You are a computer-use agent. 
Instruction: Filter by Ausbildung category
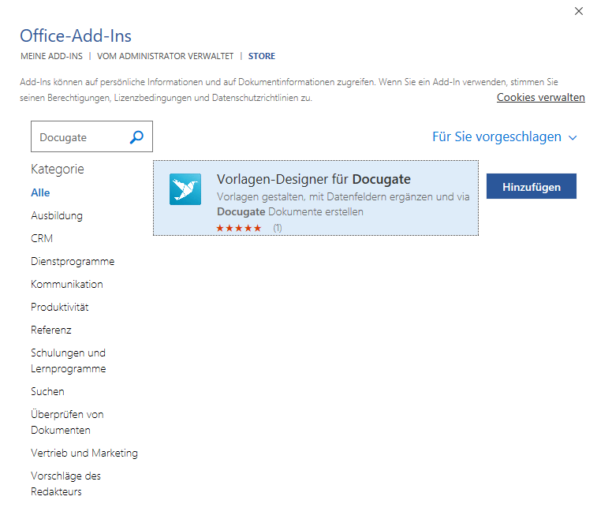pyautogui.click(x=57, y=215)
